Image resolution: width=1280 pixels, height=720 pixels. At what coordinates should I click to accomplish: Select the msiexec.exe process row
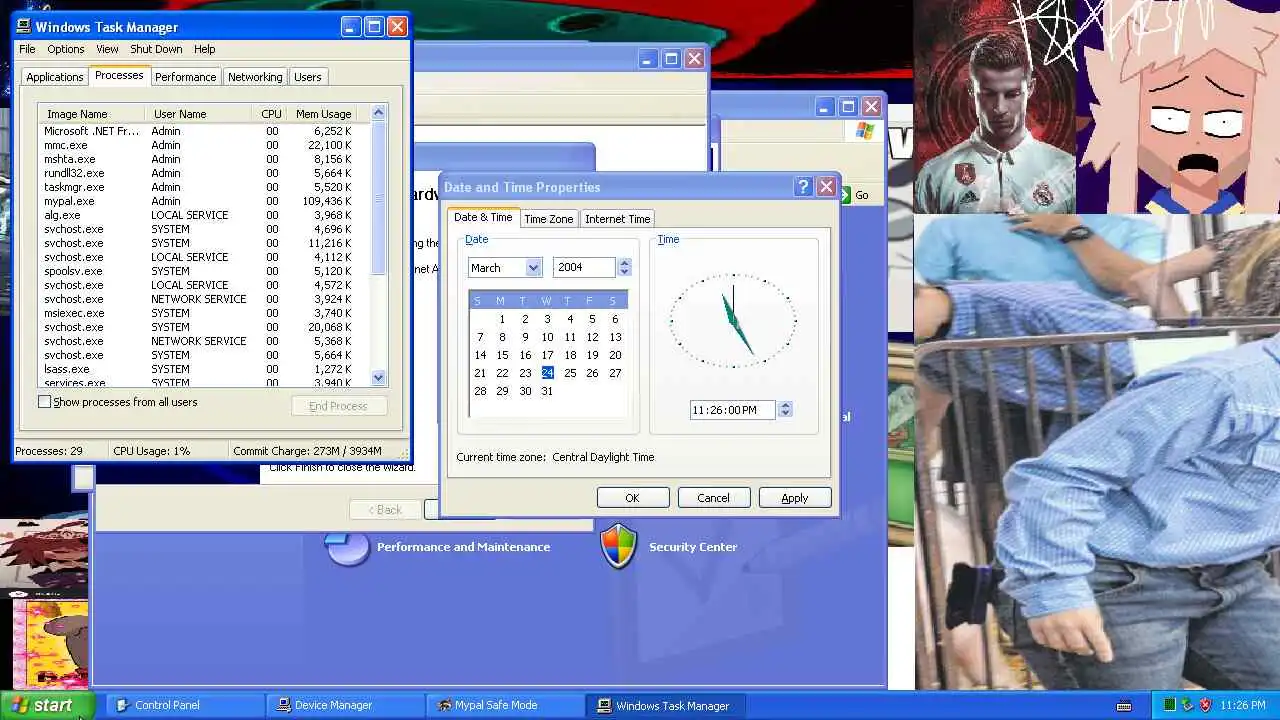coord(204,313)
